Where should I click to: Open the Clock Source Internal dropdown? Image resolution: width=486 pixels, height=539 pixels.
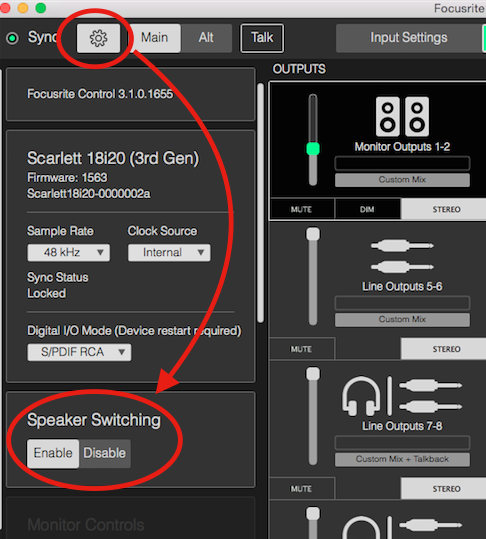tap(169, 253)
